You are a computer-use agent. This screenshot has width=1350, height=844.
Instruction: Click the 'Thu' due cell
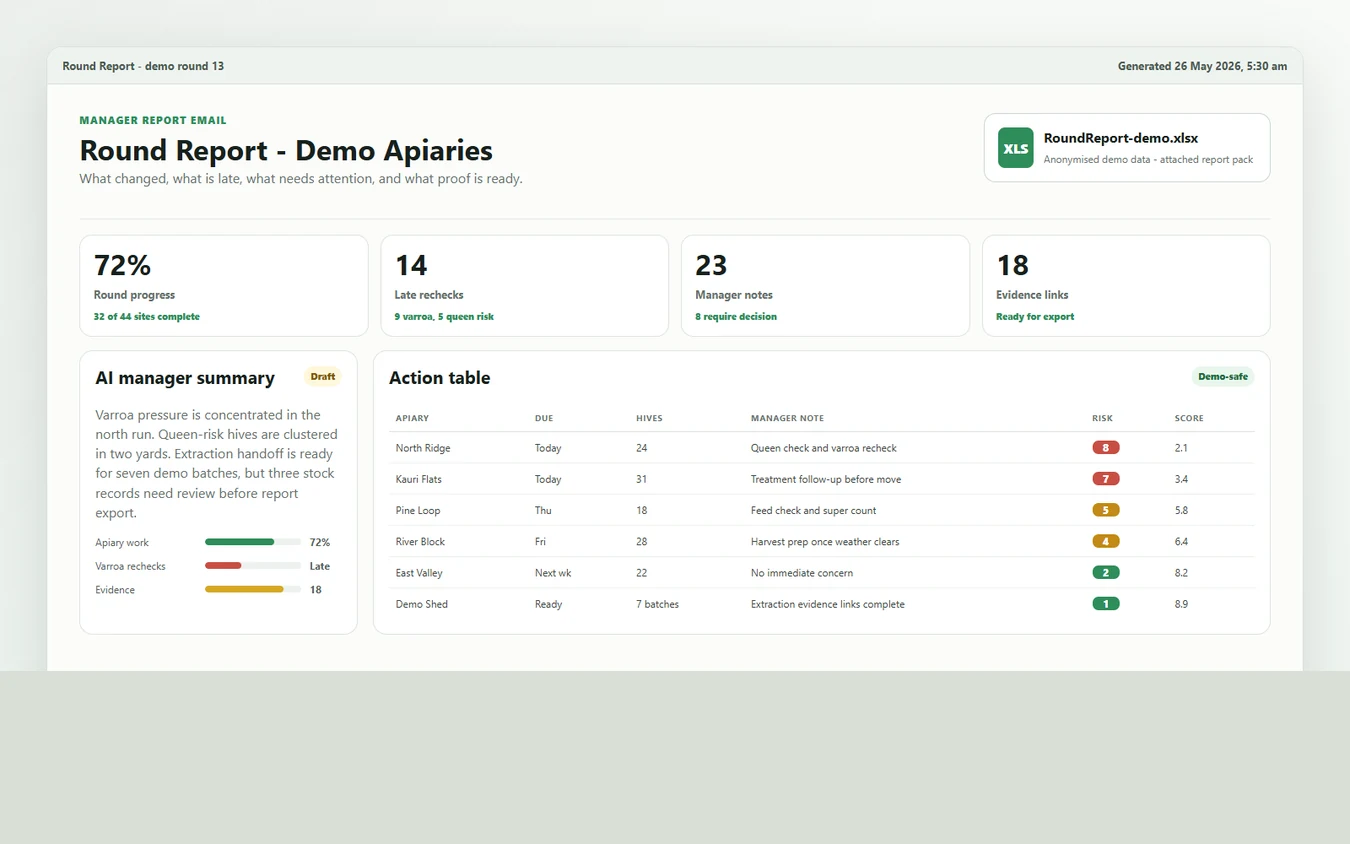pos(543,510)
